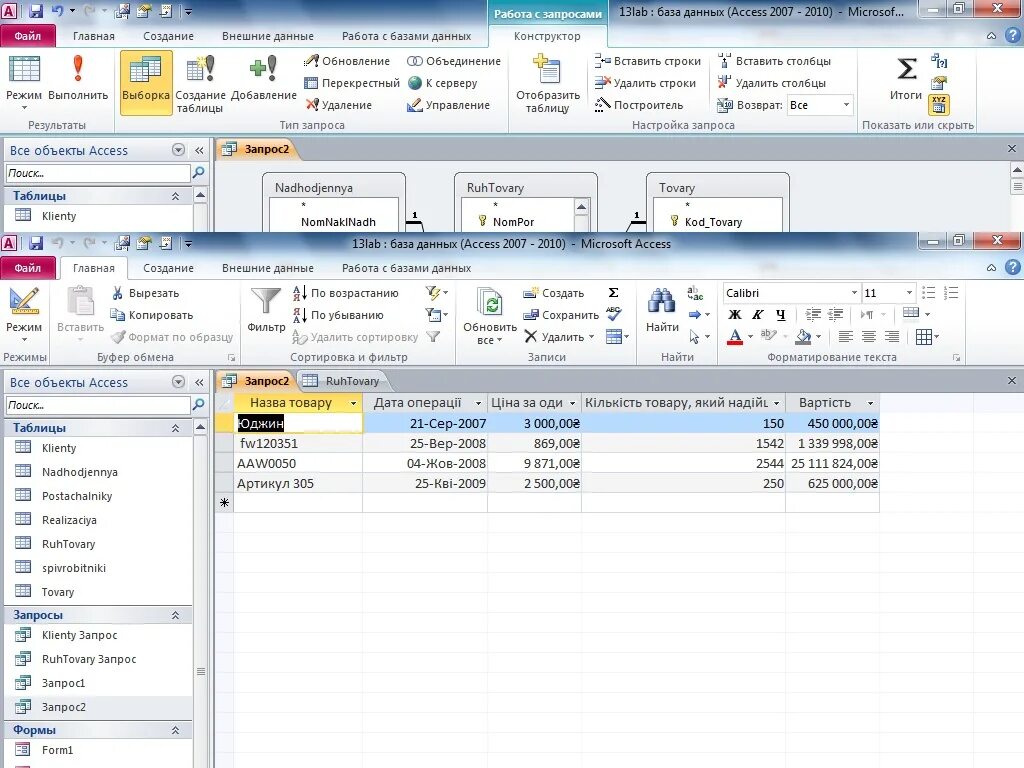Click the Удалить records button
This screenshot has width=1024, height=768.
pos(560,336)
